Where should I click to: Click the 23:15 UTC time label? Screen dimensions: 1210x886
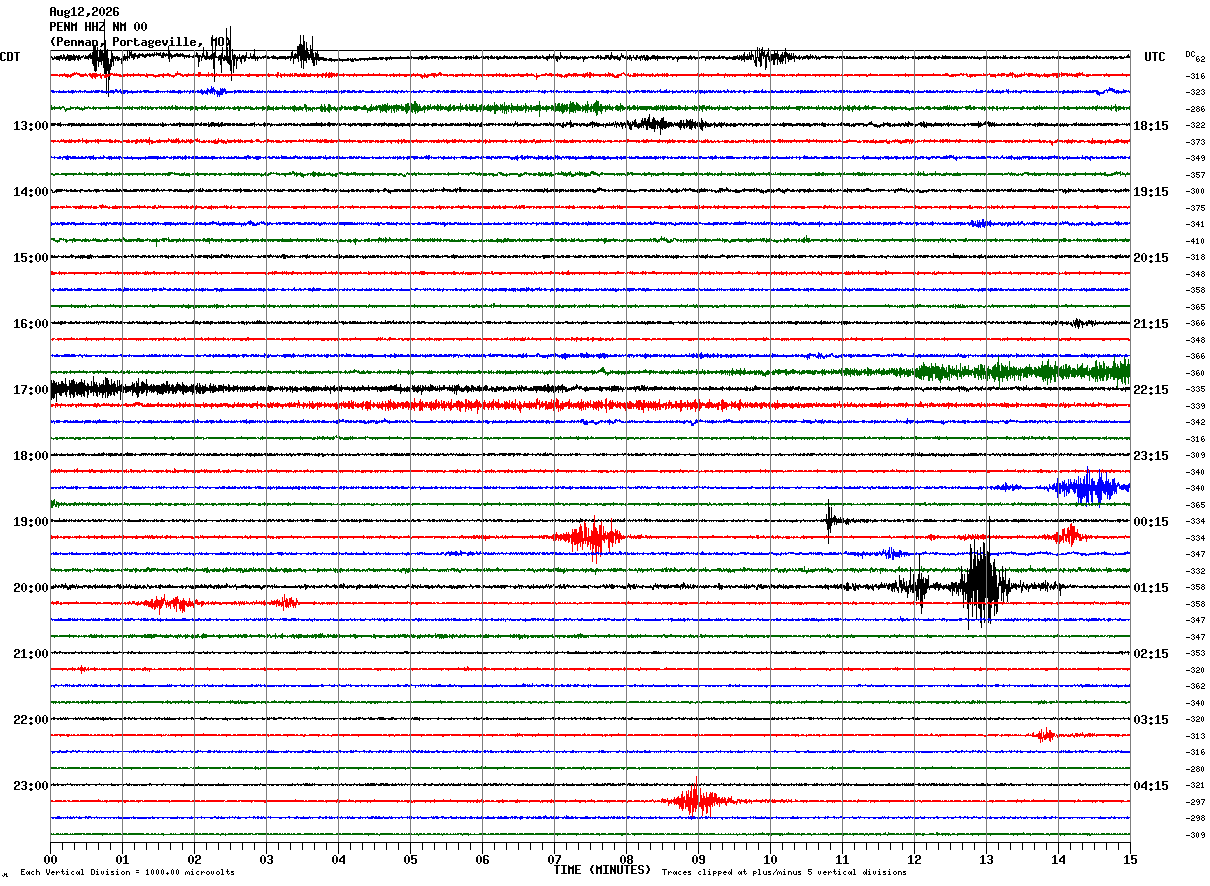1151,456
